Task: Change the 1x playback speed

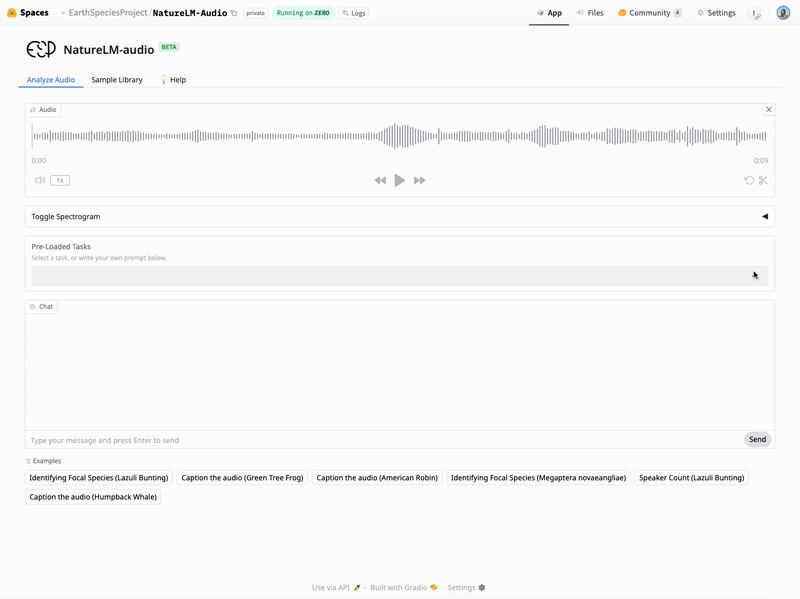Action: (59, 180)
